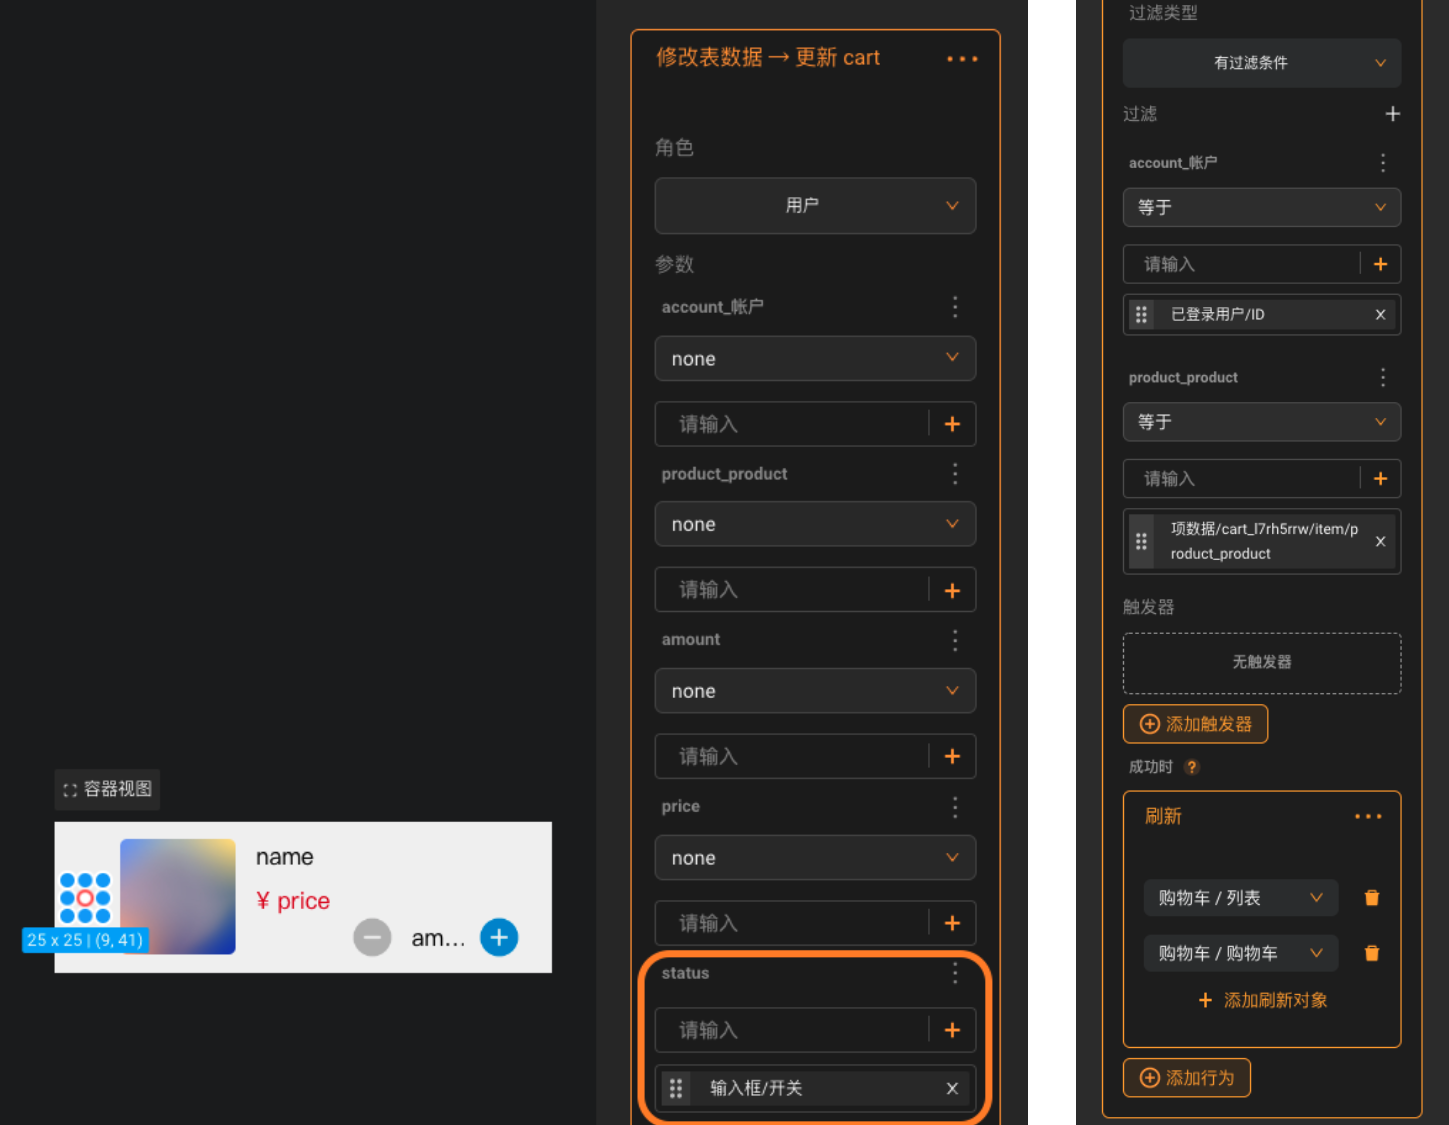This screenshot has width=1449, height=1125.
Task: Select the ¥ price text in canvas
Action: [x=293, y=901]
